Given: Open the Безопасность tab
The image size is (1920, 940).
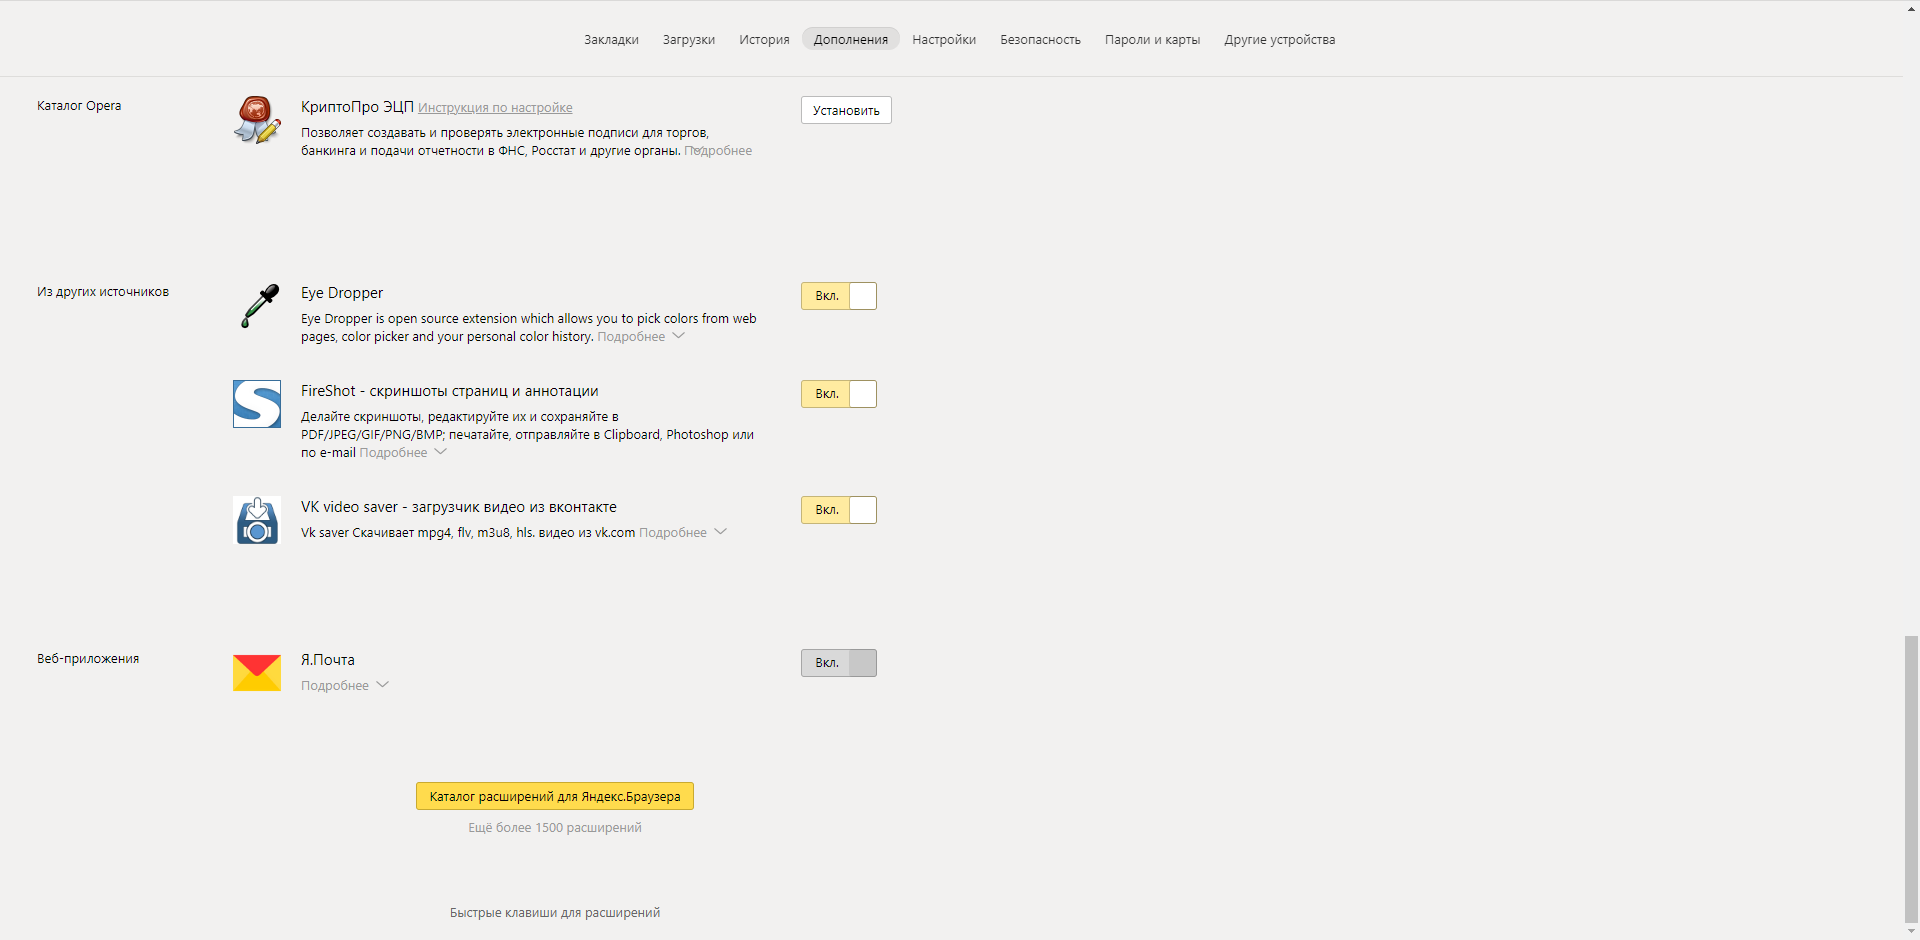Looking at the screenshot, I should coord(1040,40).
